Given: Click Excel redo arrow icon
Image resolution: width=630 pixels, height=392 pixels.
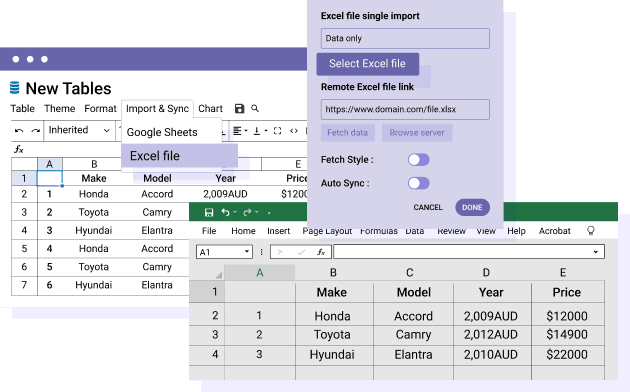Looking at the screenshot, I should click(247, 212).
